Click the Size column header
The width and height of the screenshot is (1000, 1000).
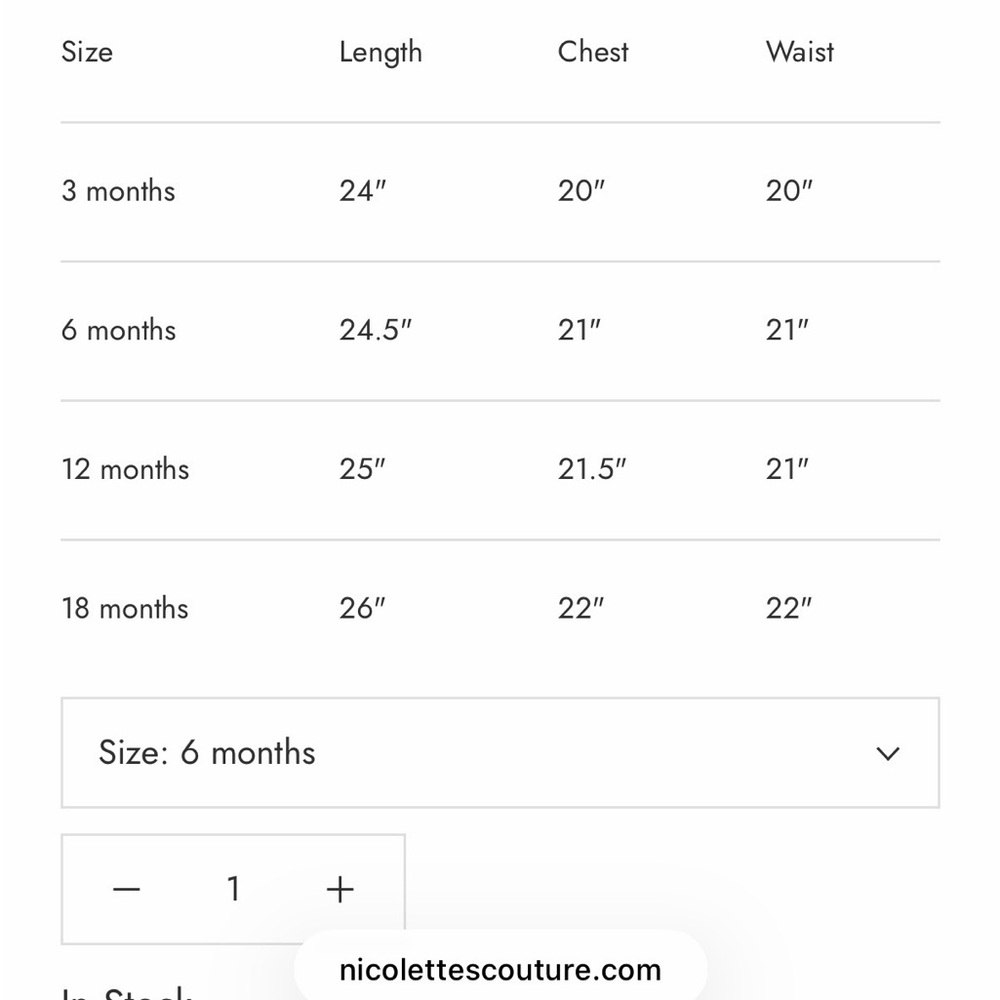click(x=87, y=52)
